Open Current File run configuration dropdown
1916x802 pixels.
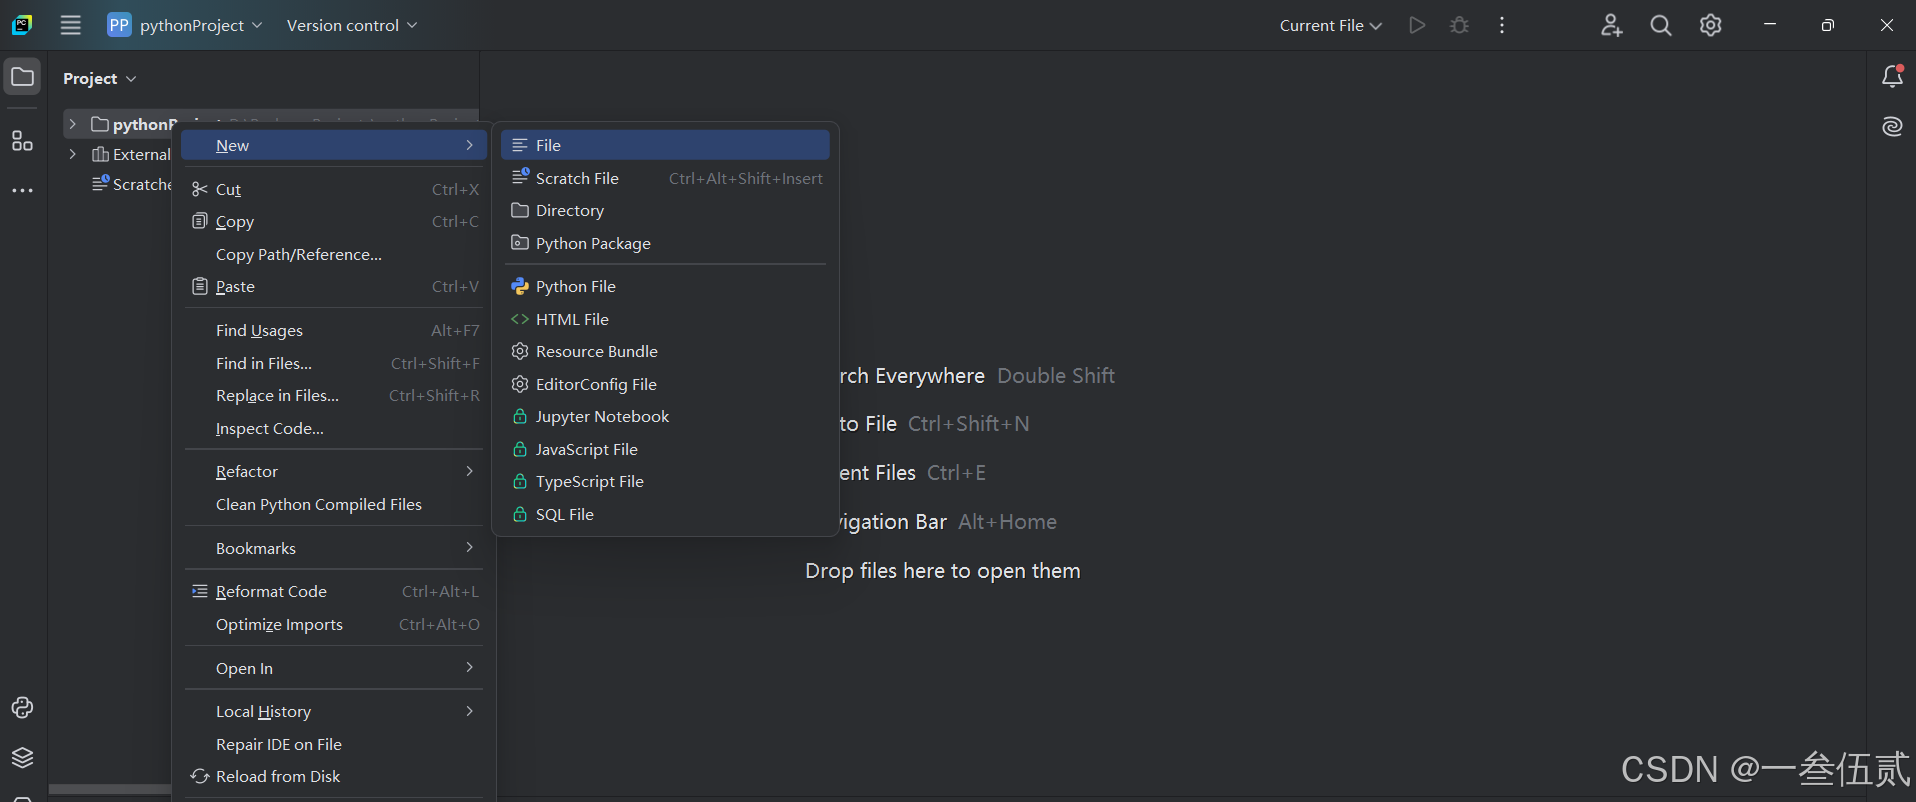[1330, 25]
